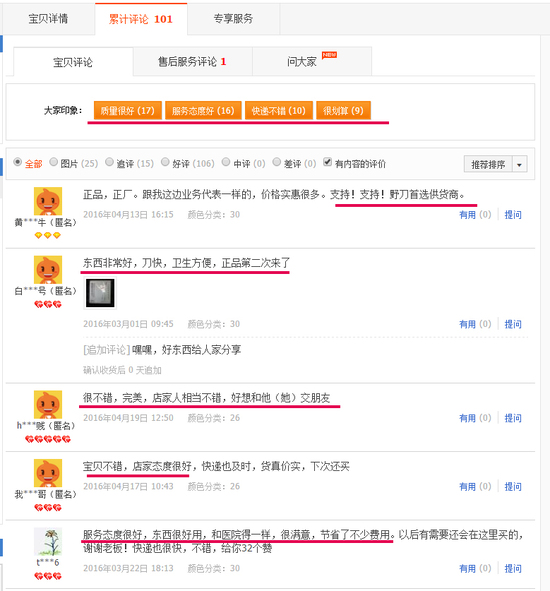
Task: Click avatar icon of reviewer h***贱
Action: (x=48, y=405)
